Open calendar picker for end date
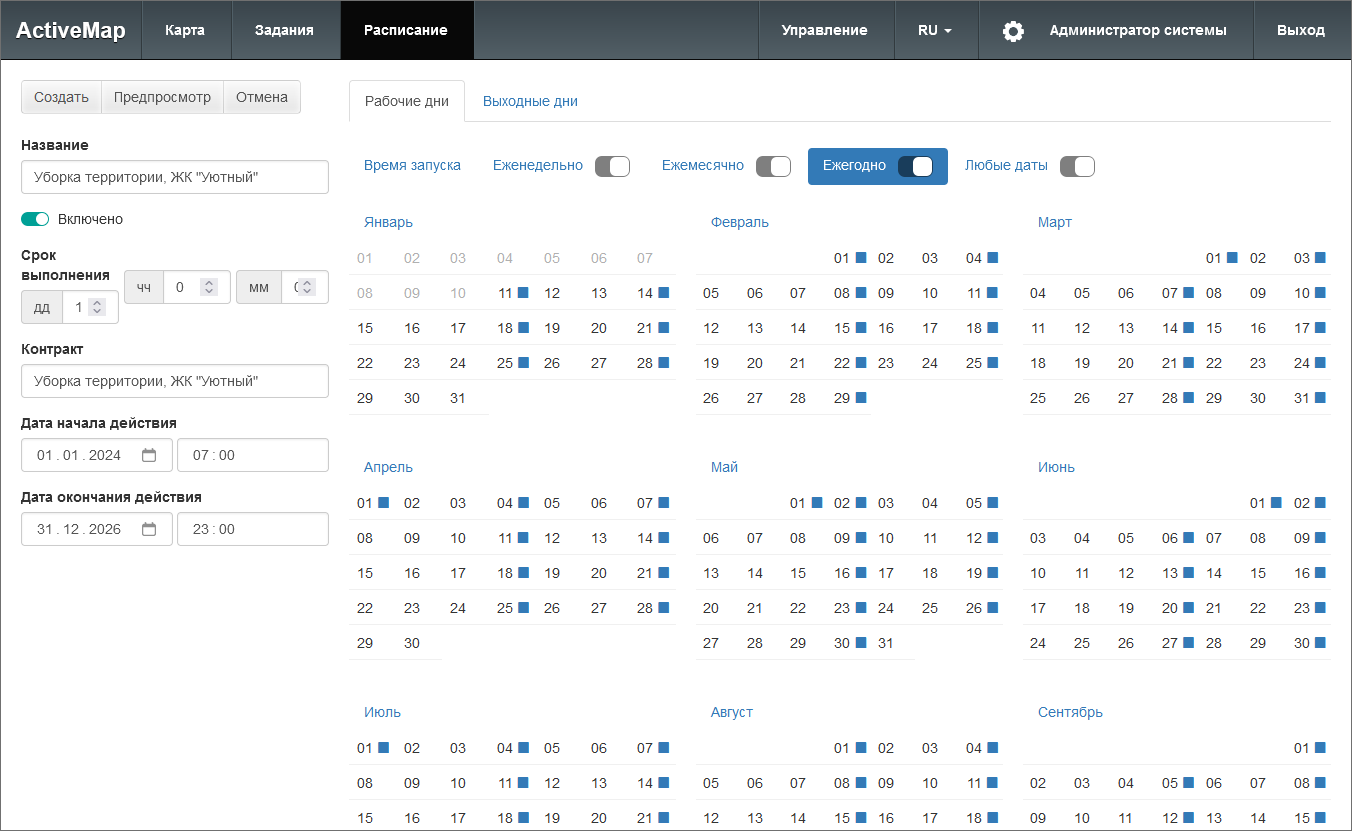Image resolution: width=1352 pixels, height=831 pixels. pyautogui.click(x=149, y=529)
